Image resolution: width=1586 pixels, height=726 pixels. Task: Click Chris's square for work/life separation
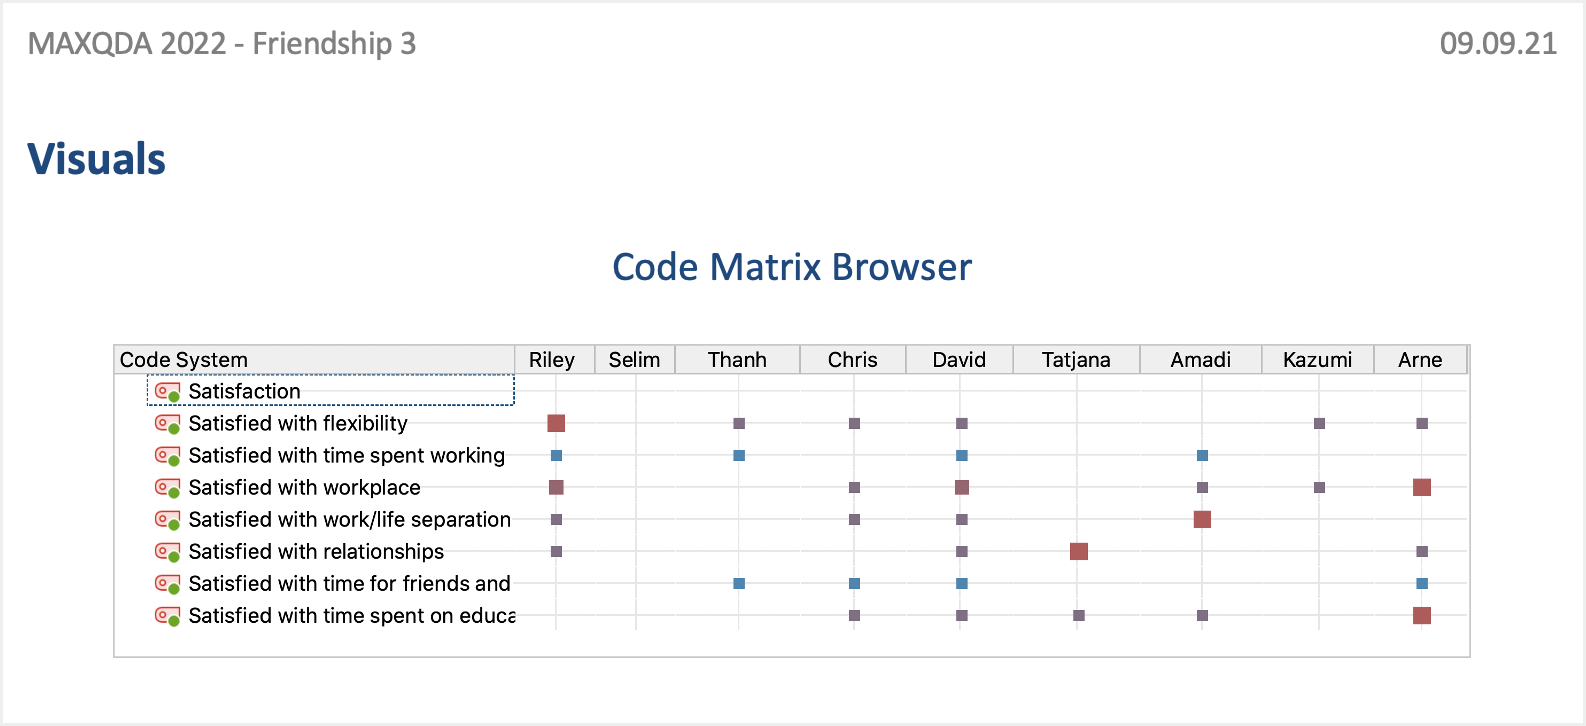click(854, 519)
